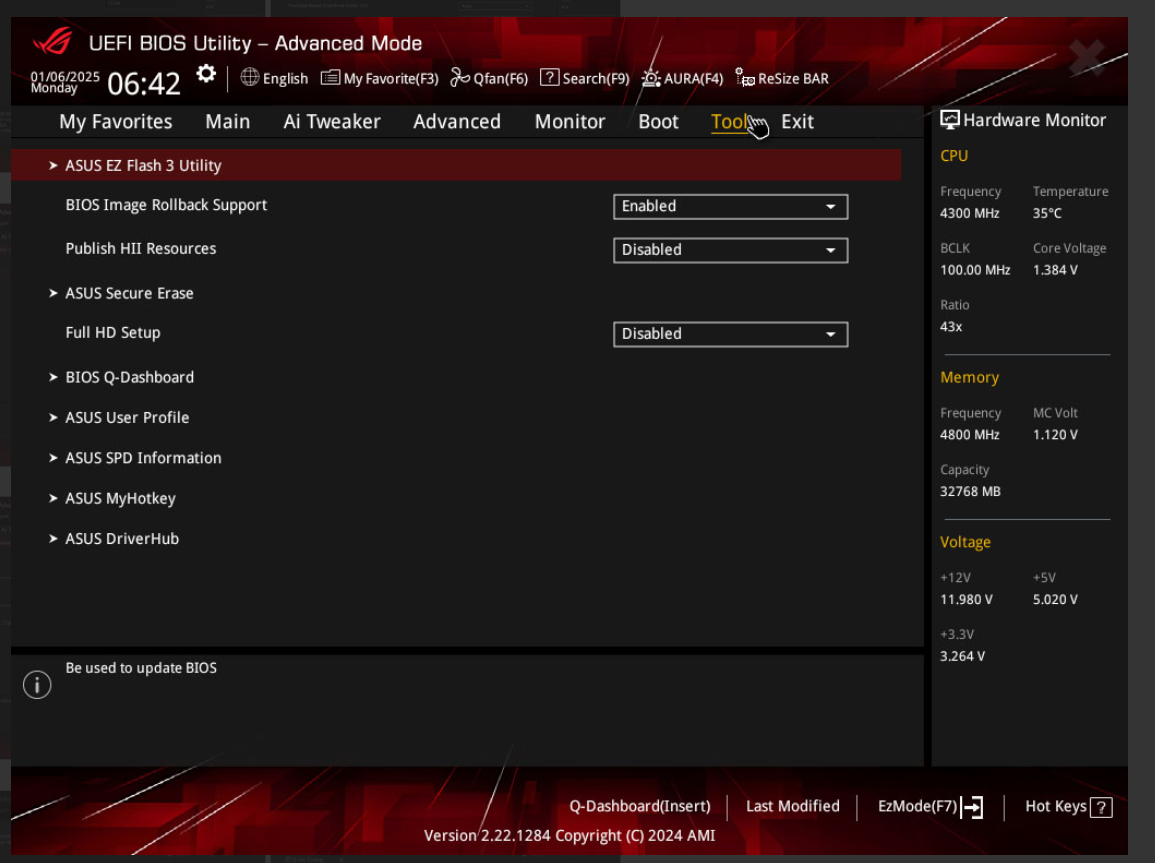Click the My Favorite list icon
This screenshot has width=1155, height=863.
330,77
